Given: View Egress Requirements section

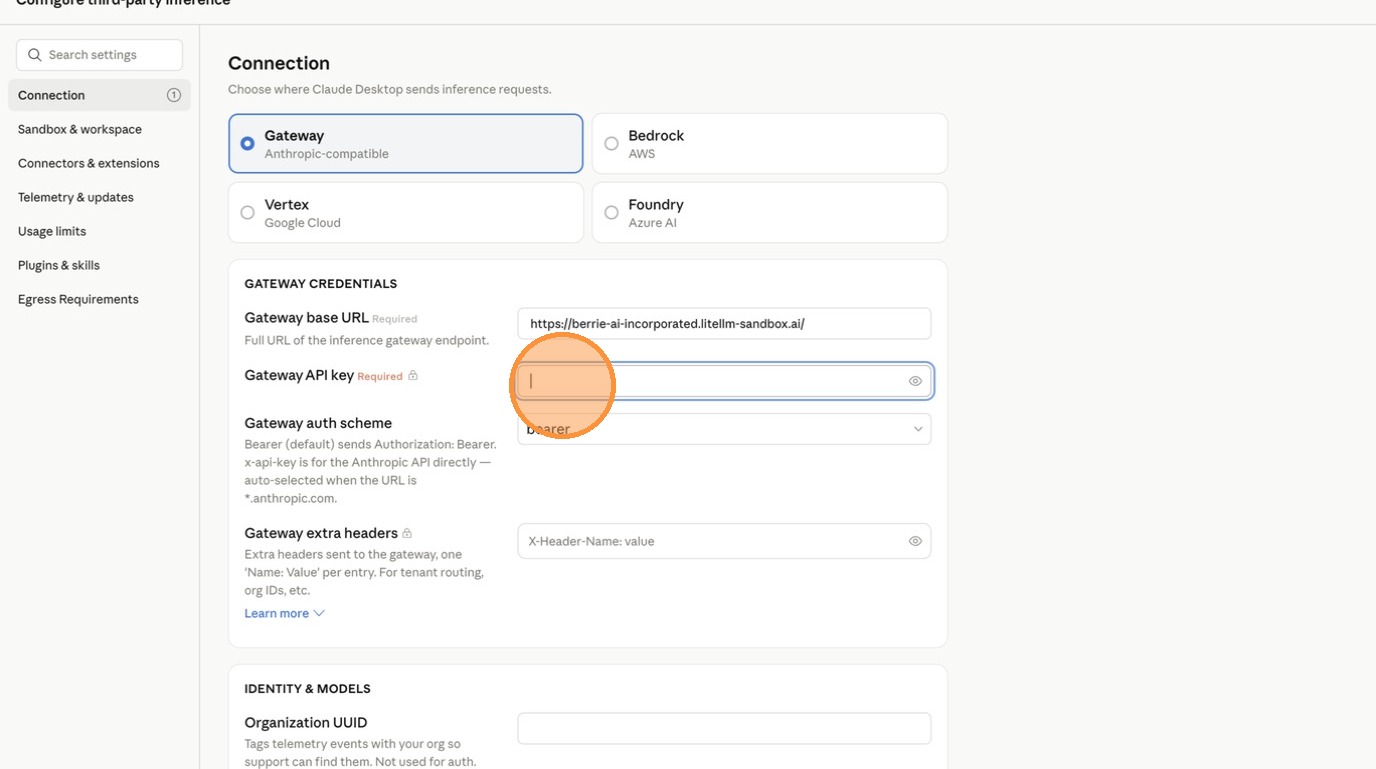Looking at the screenshot, I should pos(78,299).
